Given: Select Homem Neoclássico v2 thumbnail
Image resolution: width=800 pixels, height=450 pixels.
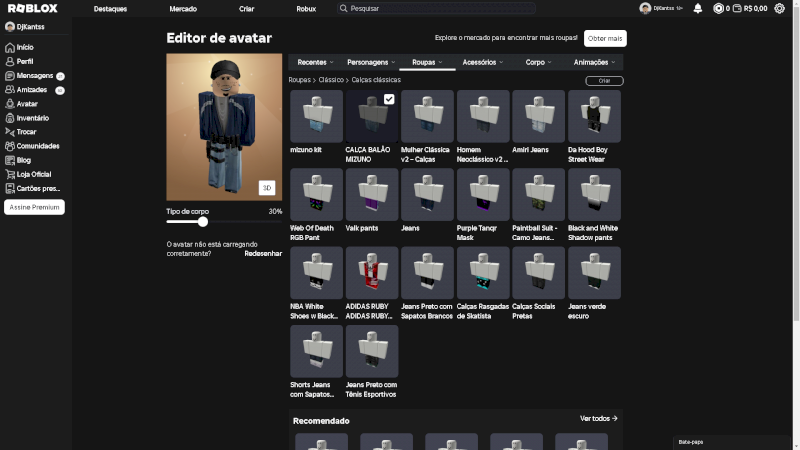Looking at the screenshot, I should tap(483, 116).
